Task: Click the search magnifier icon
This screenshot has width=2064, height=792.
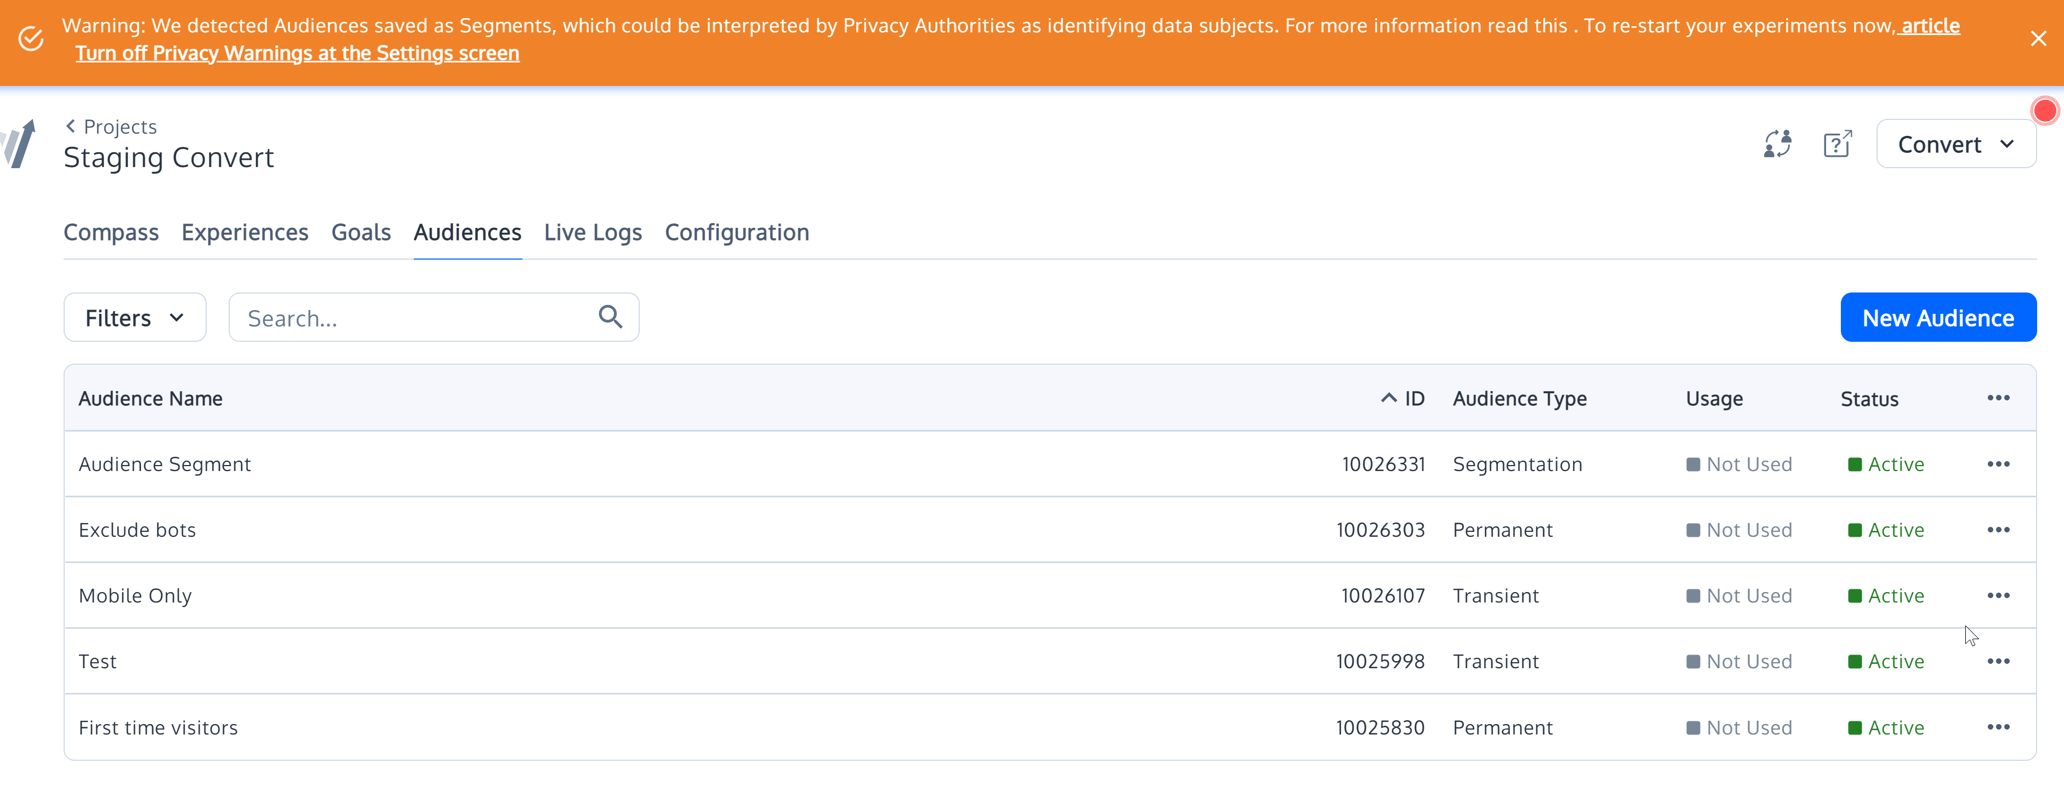Action: 610,317
